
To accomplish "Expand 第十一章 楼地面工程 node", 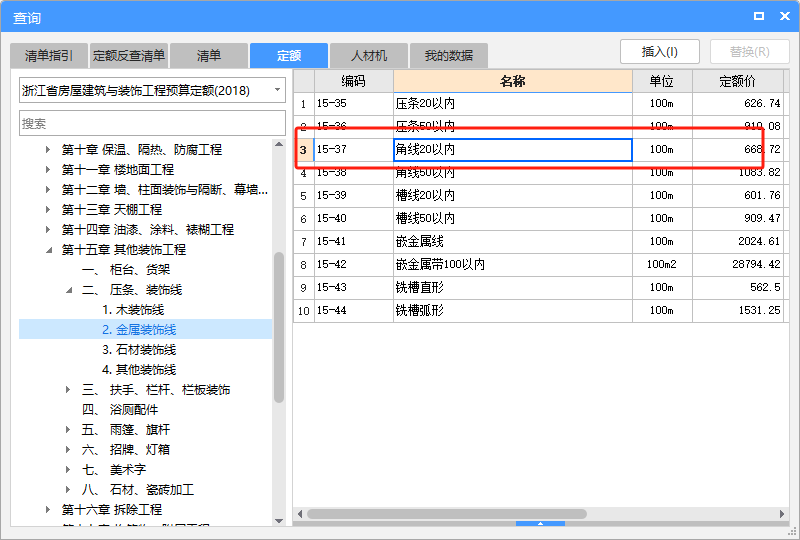I will point(47,169).
